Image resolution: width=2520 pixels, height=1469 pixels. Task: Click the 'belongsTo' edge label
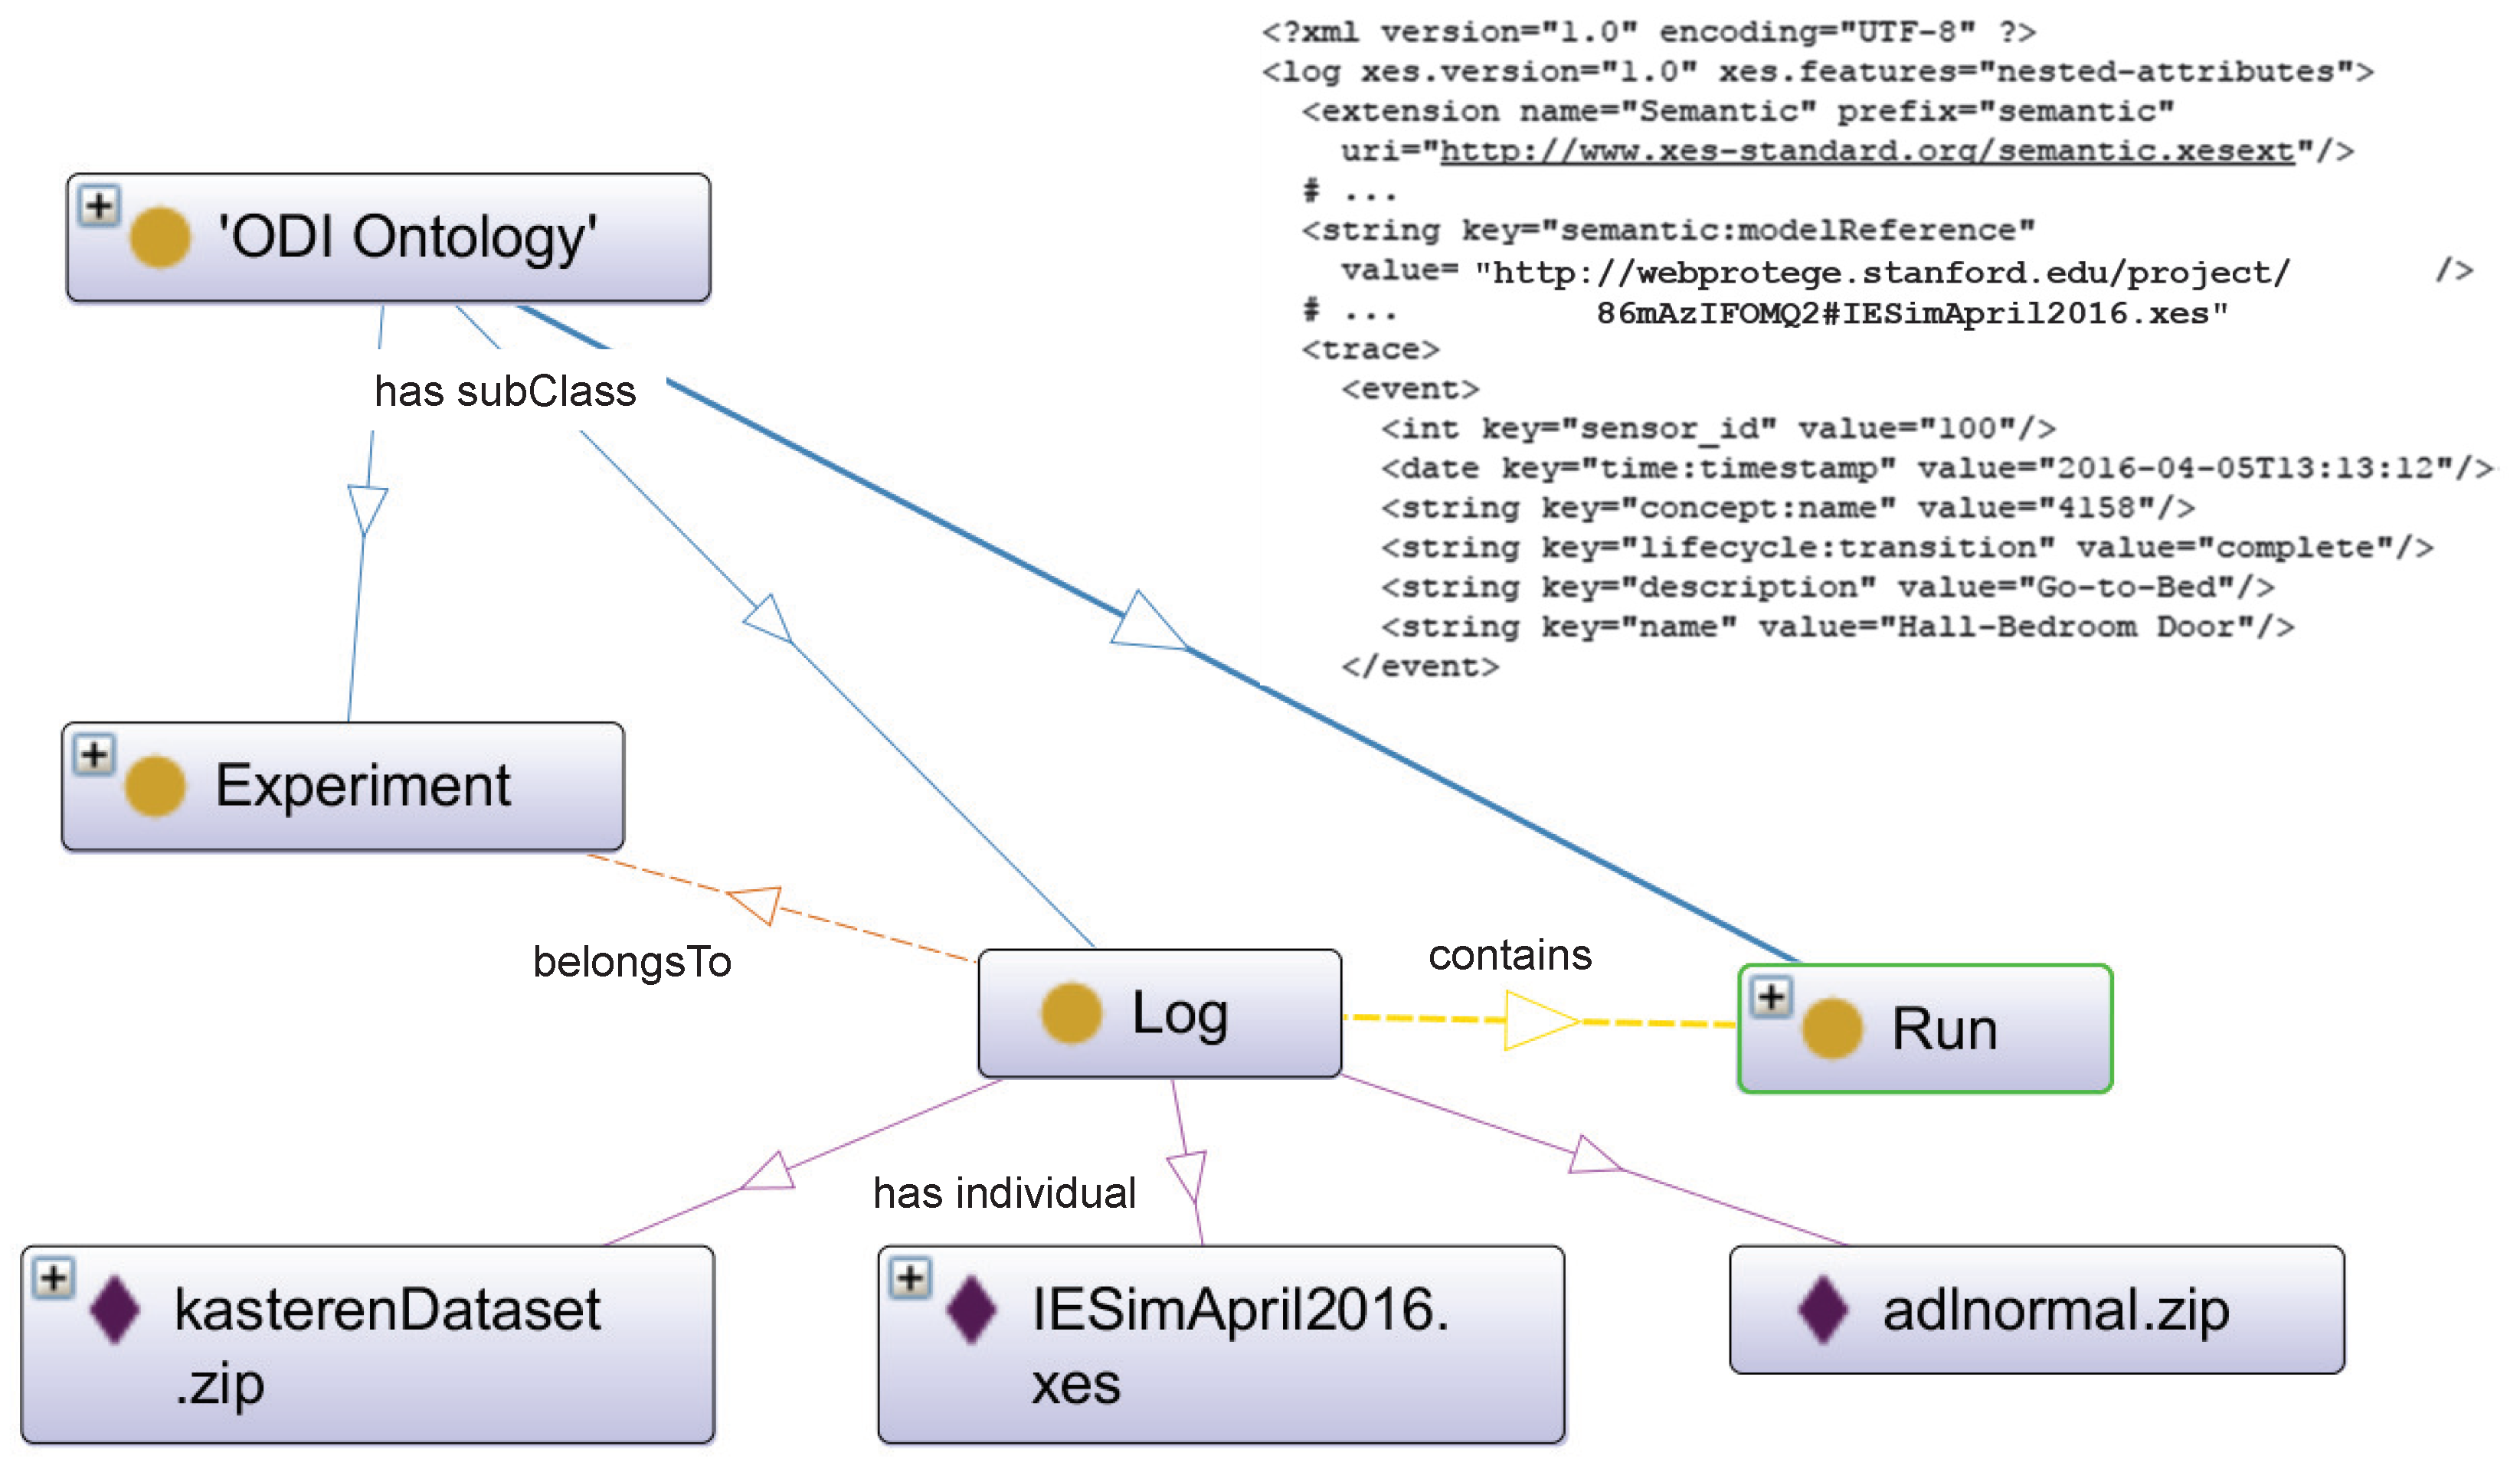pos(632,962)
